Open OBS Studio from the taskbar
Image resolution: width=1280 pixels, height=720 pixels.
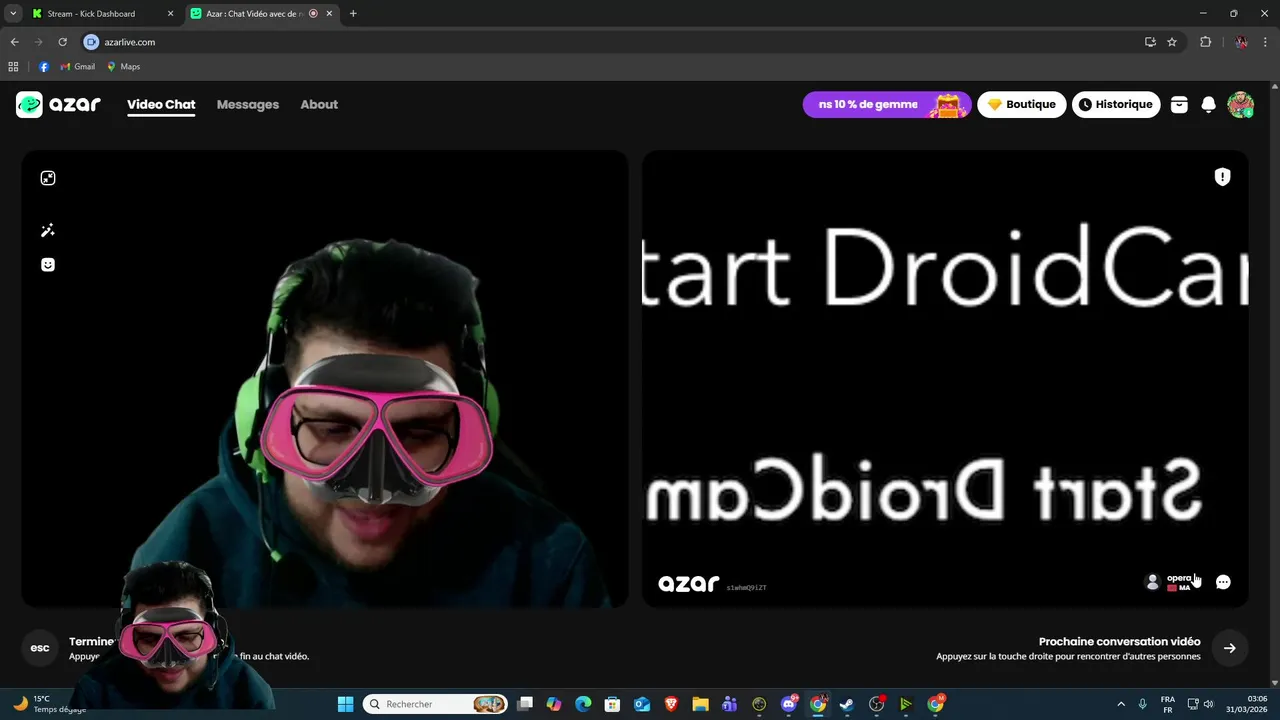pos(876,704)
